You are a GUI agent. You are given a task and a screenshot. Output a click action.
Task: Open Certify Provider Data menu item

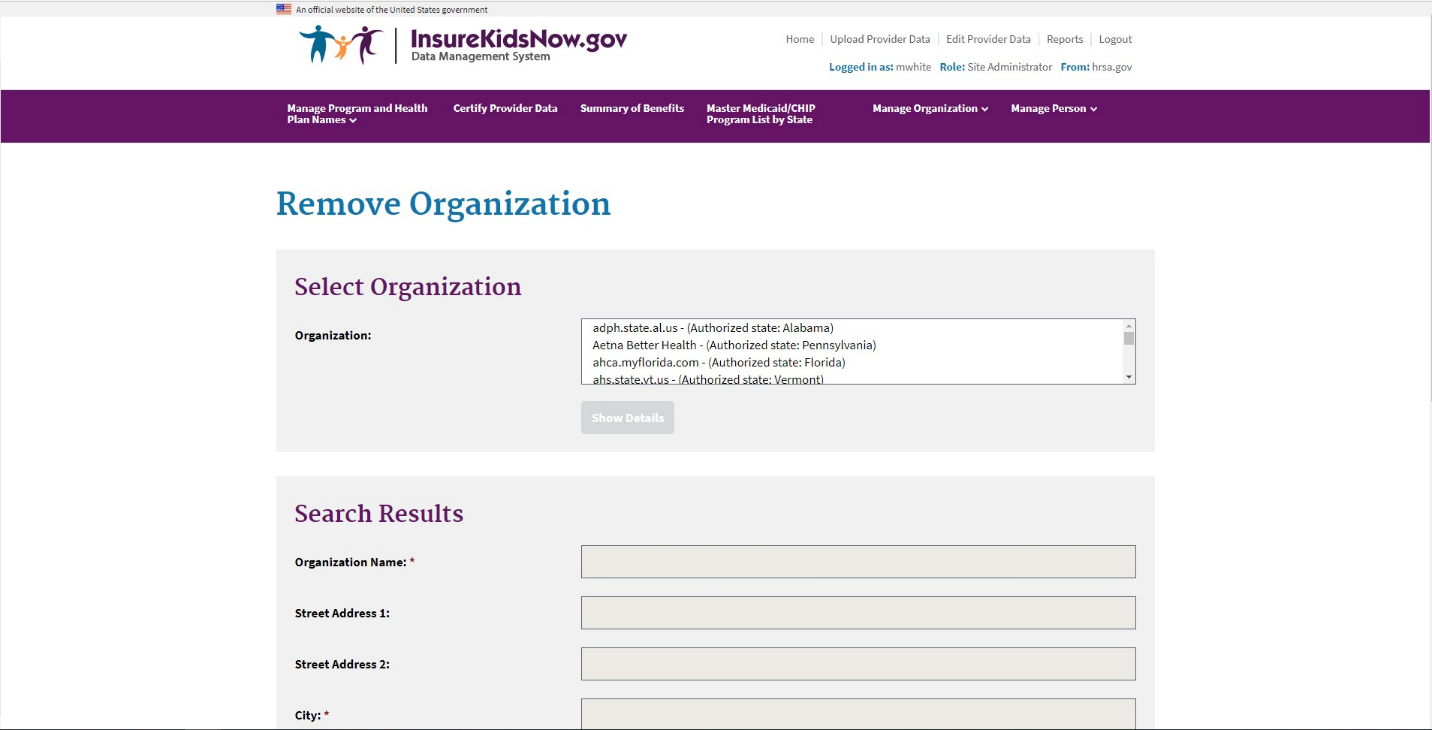tap(505, 108)
